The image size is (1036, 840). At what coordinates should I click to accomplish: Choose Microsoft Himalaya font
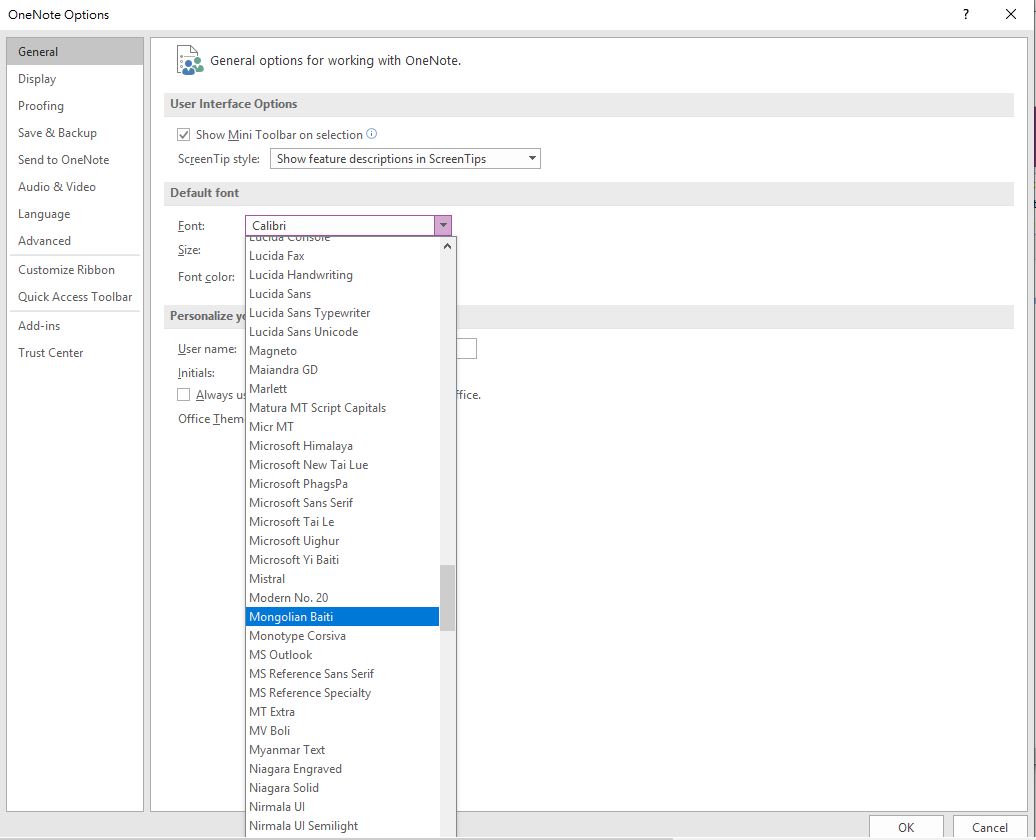[x=342, y=446]
